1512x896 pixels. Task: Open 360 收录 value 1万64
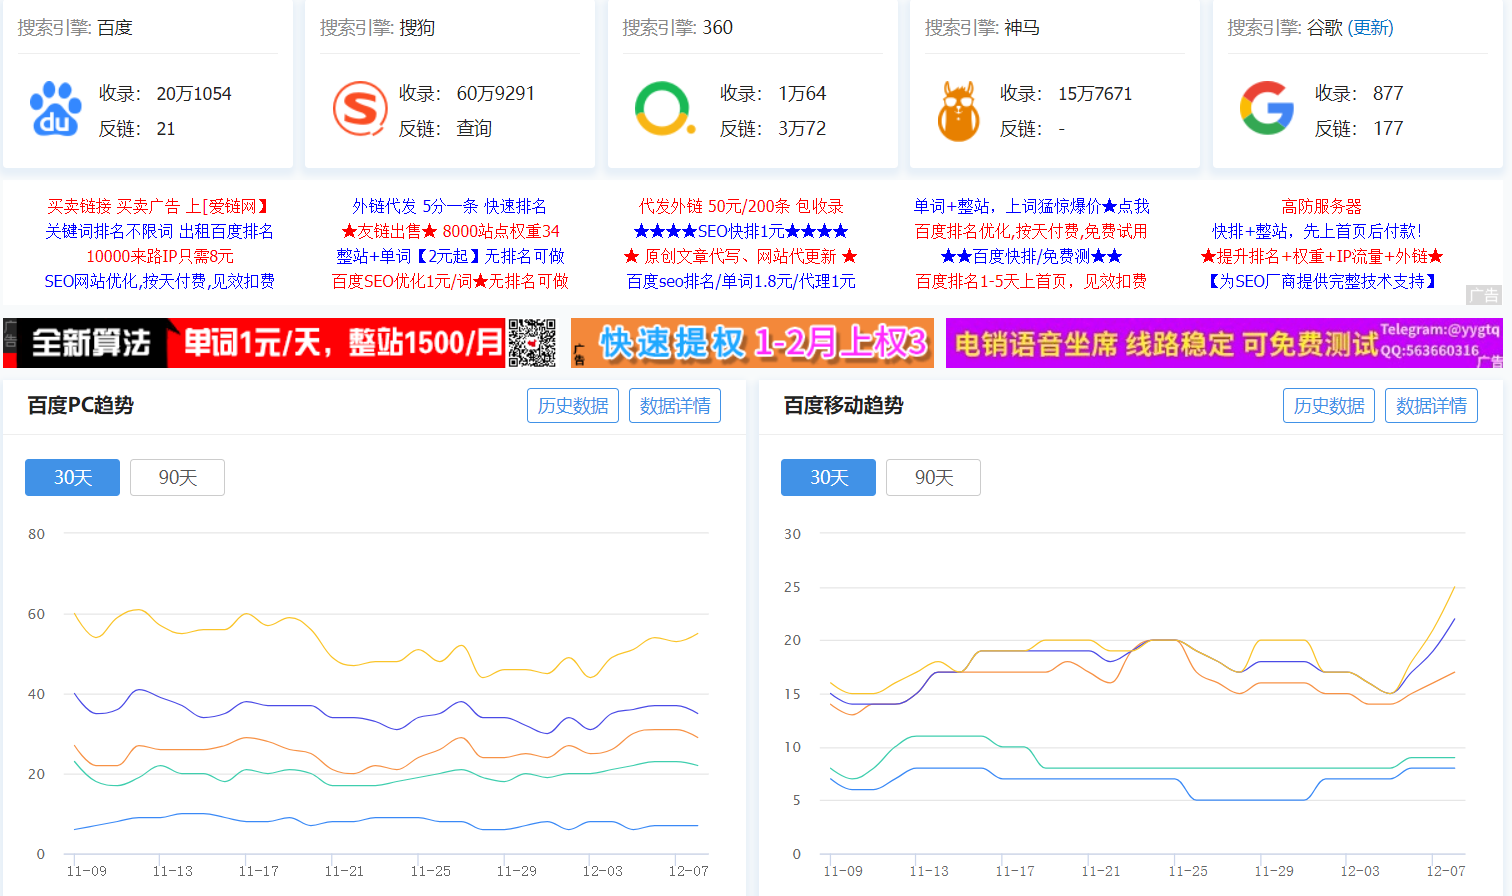coord(802,94)
